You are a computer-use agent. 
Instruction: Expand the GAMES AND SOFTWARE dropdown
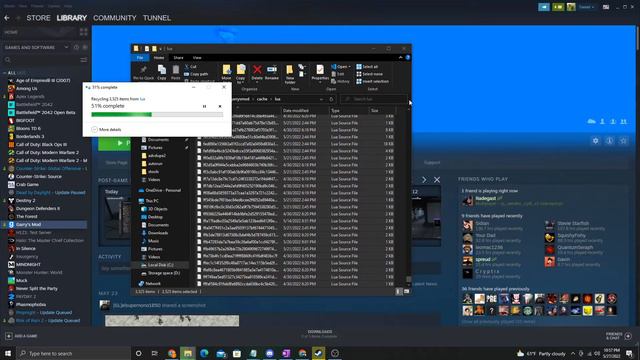tap(66, 47)
